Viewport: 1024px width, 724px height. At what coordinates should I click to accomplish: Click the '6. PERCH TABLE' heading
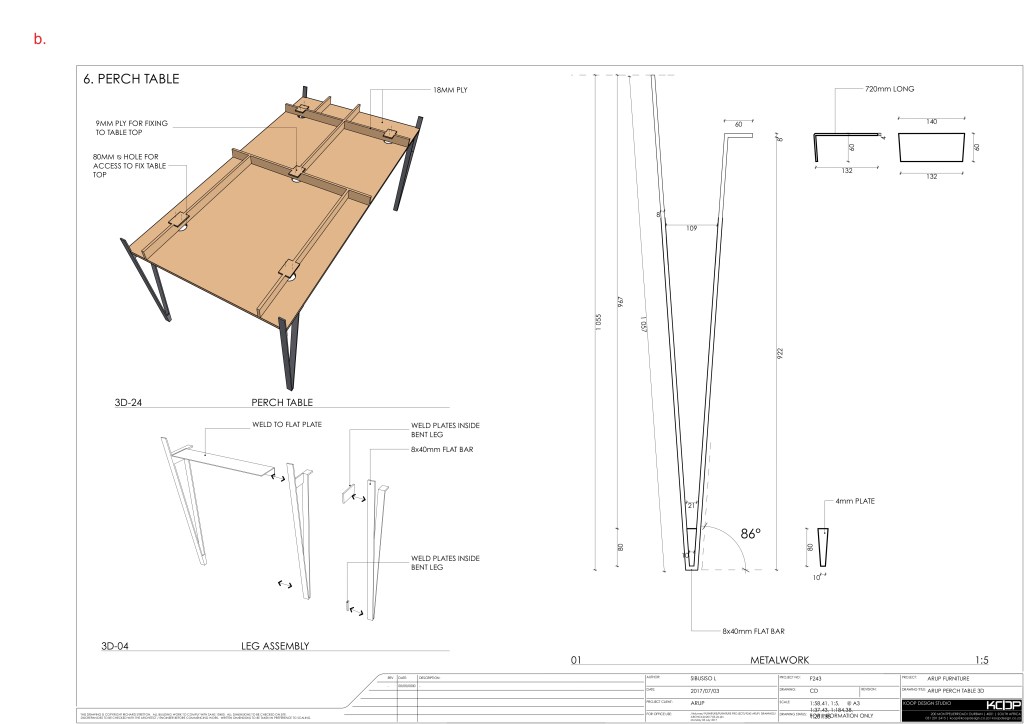click(x=132, y=78)
